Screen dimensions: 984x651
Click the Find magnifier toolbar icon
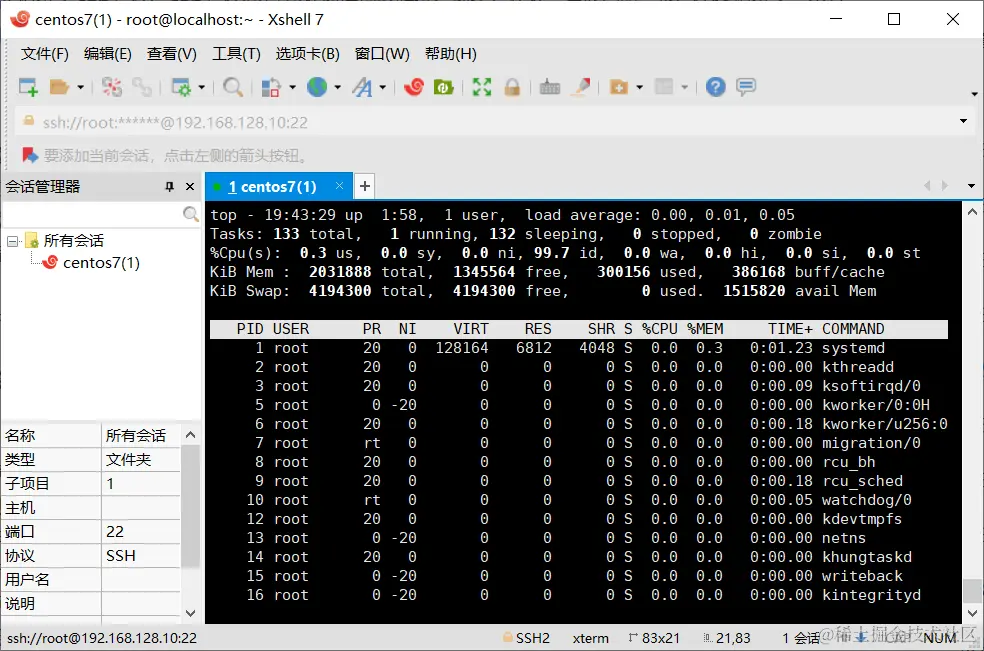233,87
